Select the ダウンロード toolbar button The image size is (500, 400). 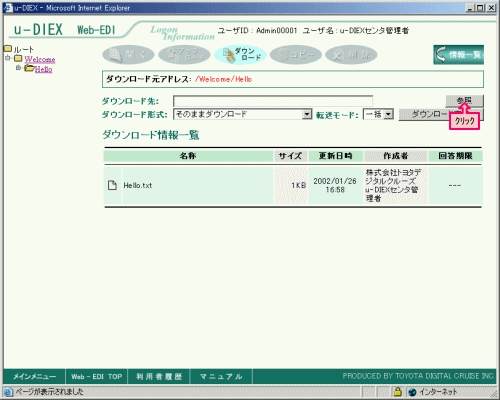(240, 55)
